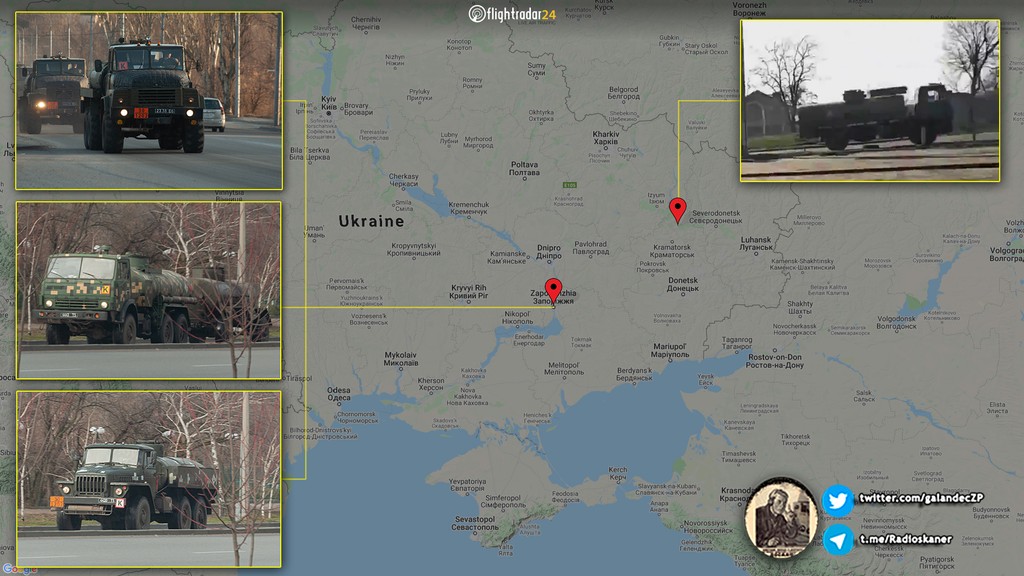Click the Donetsk city label
1024x576 pixels.
(683, 284)
